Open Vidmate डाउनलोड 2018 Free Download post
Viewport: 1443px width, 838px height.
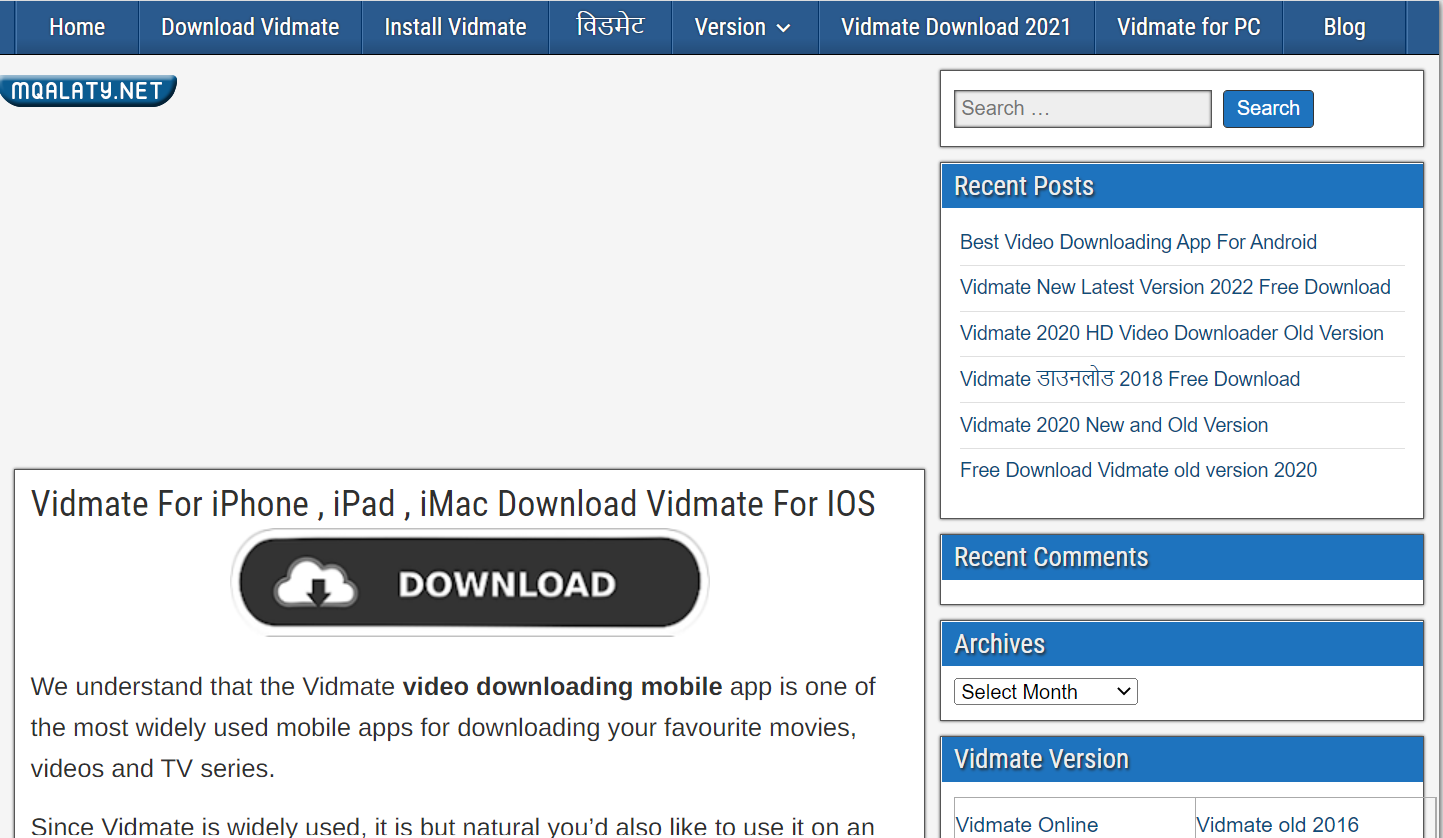pos(1130,379)
